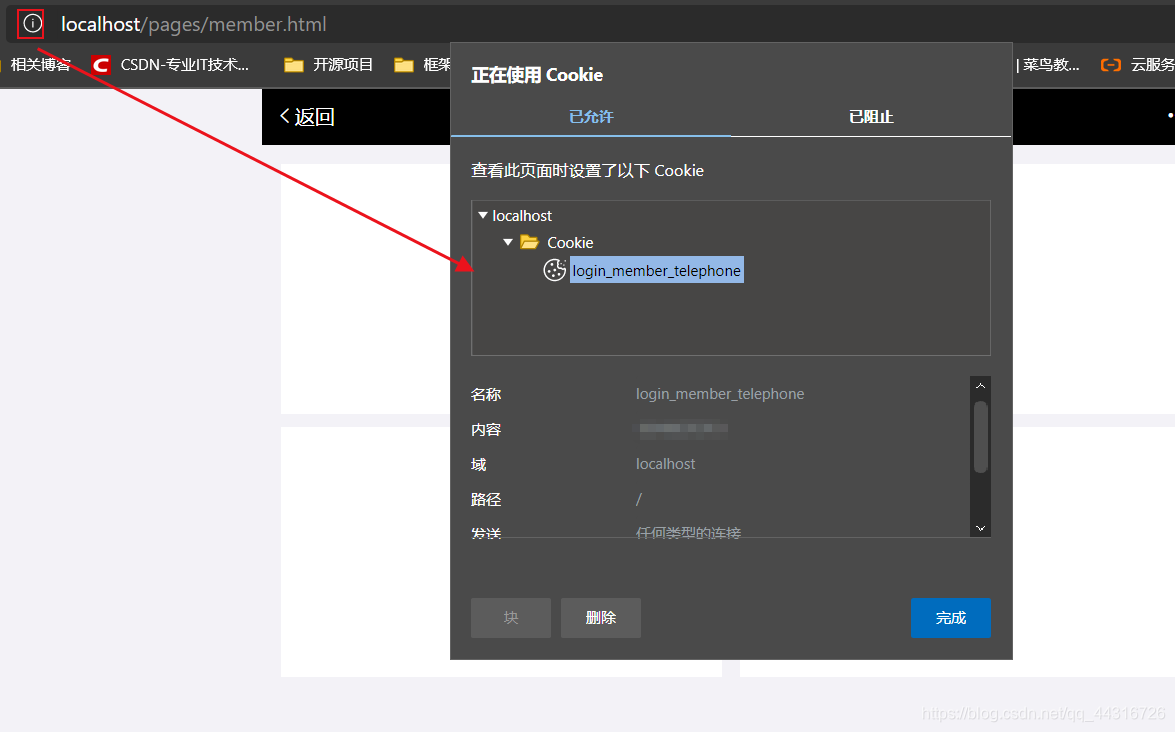This screenshot has width=1175, height=732.
Task: Open the 相关博客 bookmark
Action: click(x=40, y=65)
